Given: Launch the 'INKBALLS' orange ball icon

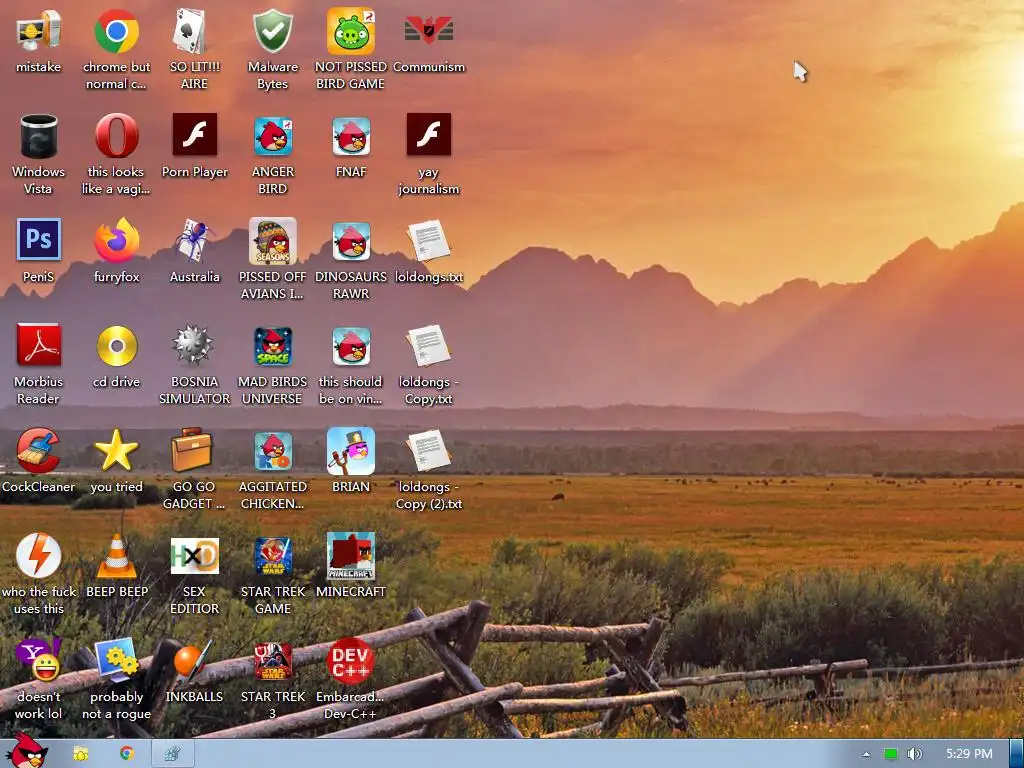Looking at the screenshot, I should (194, 660).
